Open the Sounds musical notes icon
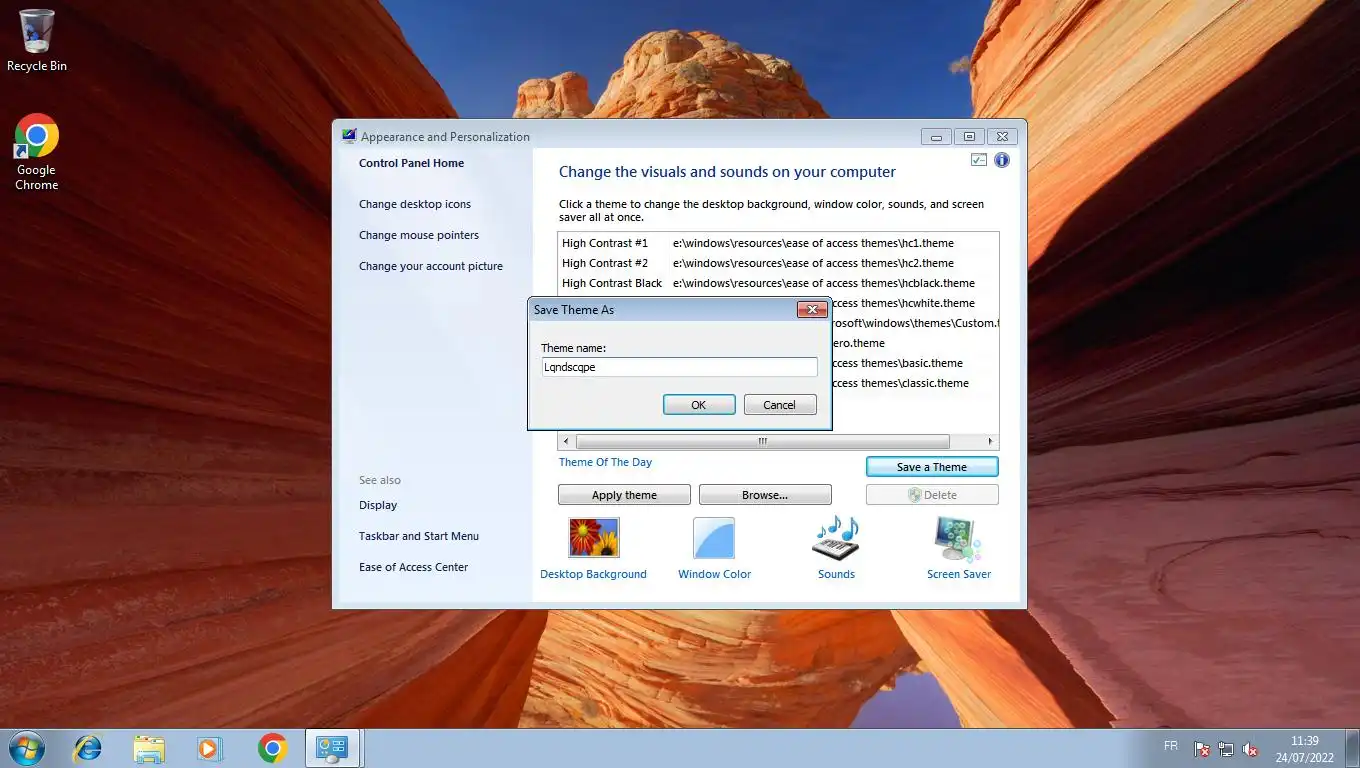Screen dimensions: 1360x768 pyautogui.click(x=836, y=538)
